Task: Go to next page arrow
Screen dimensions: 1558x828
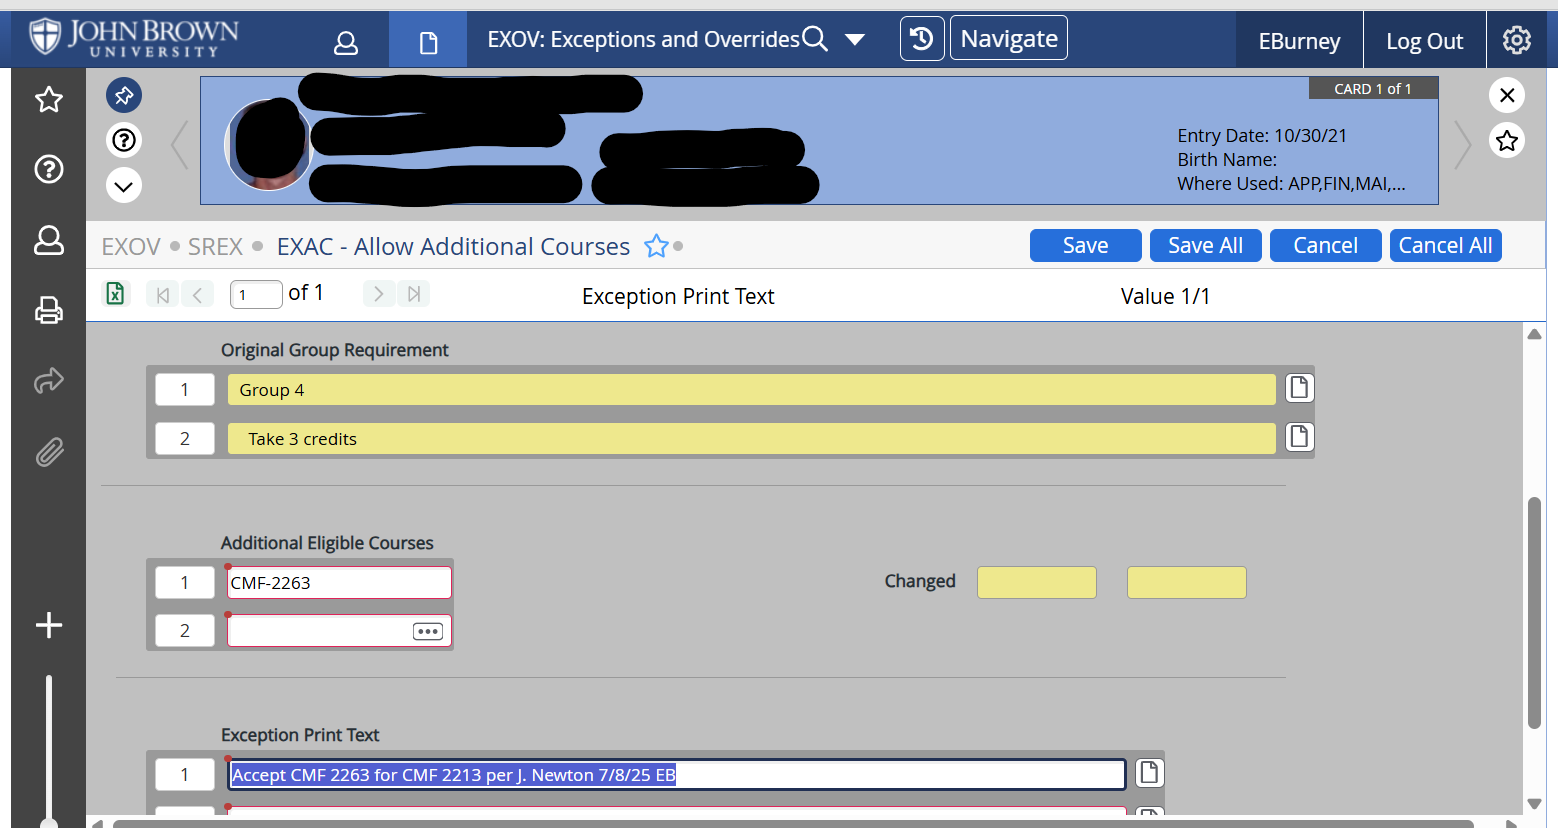Action: (x=379, y=294)
